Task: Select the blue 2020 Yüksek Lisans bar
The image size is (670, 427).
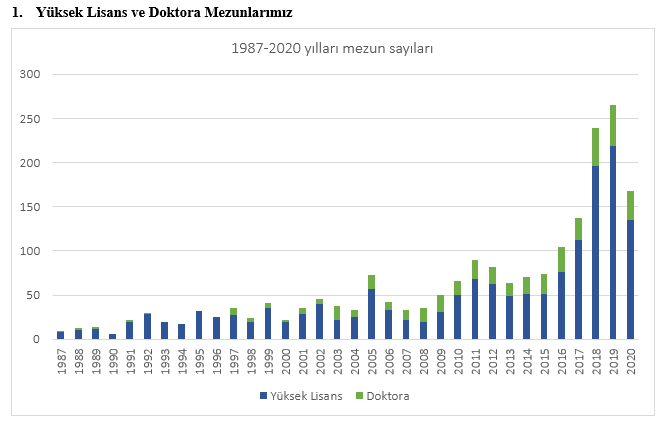Action: coord(630,280)
